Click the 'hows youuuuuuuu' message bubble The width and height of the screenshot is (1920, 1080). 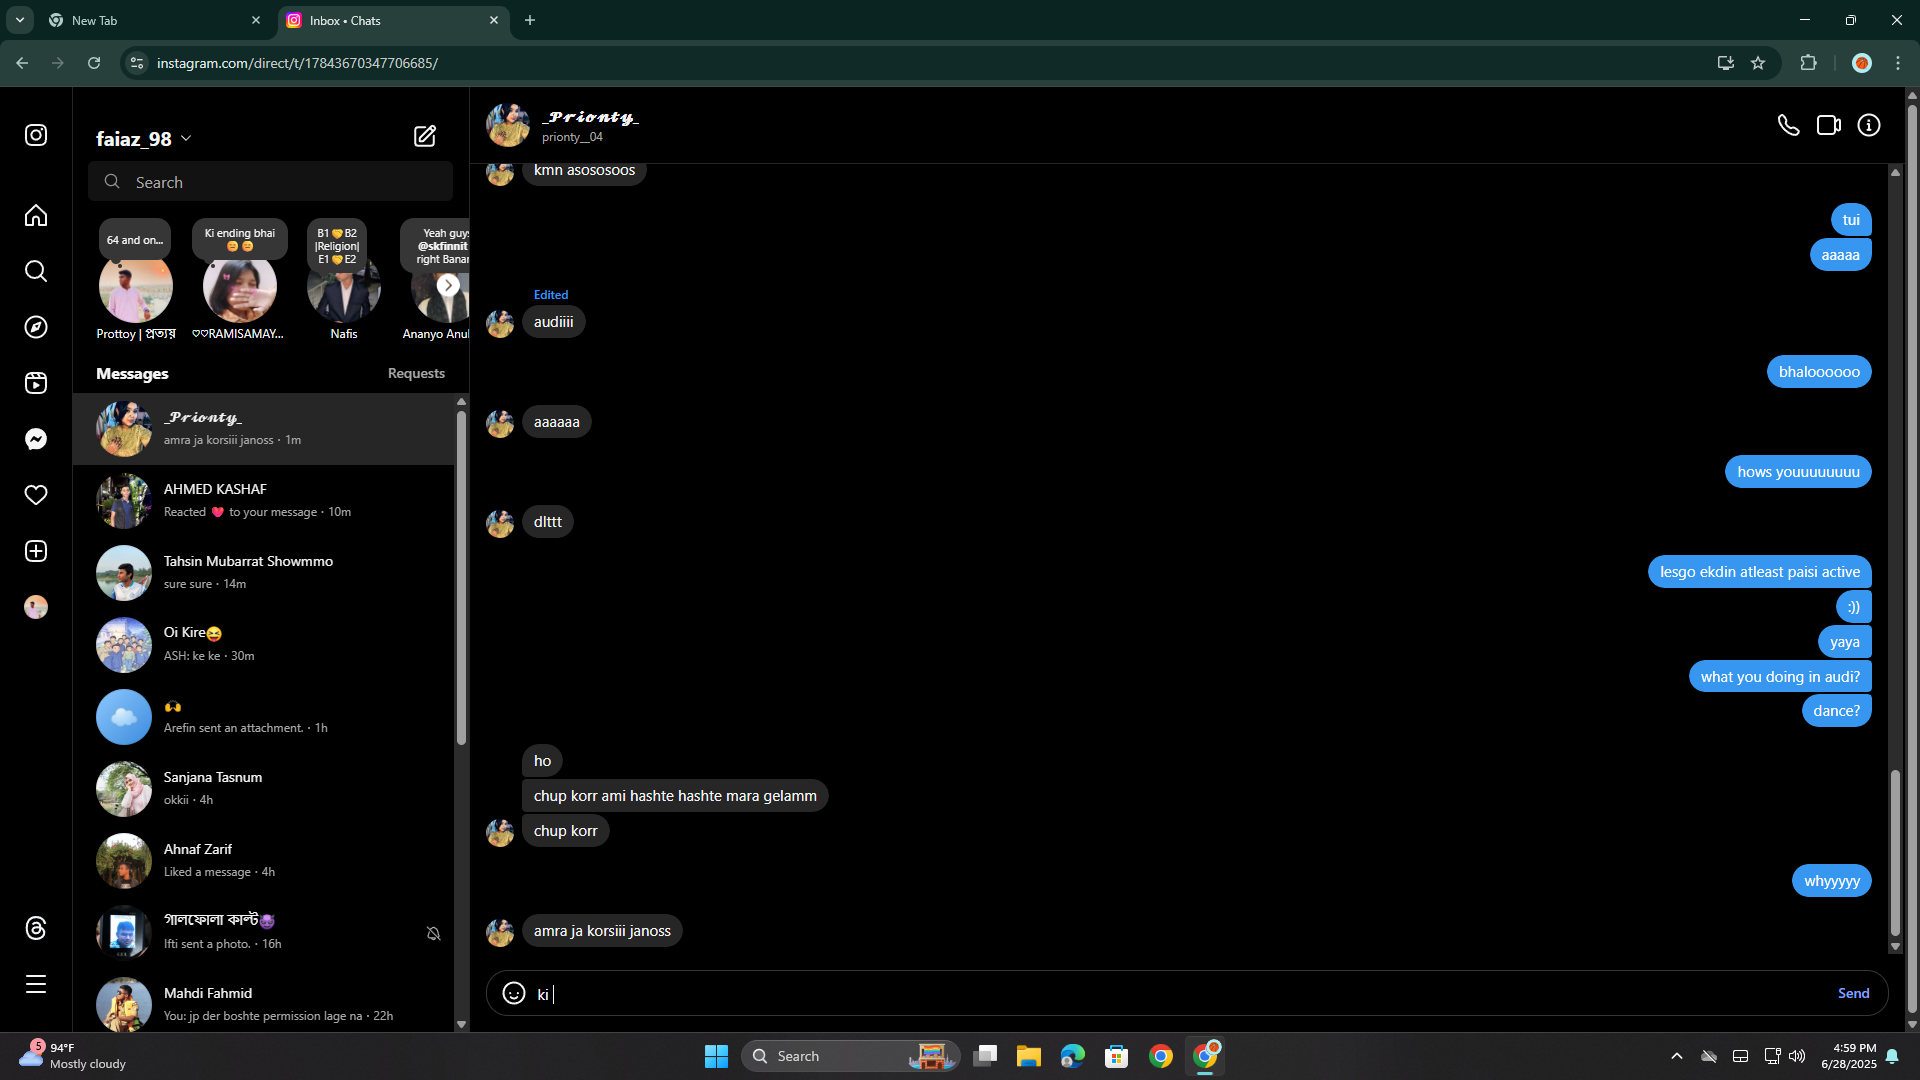(x=1798, y=472)
